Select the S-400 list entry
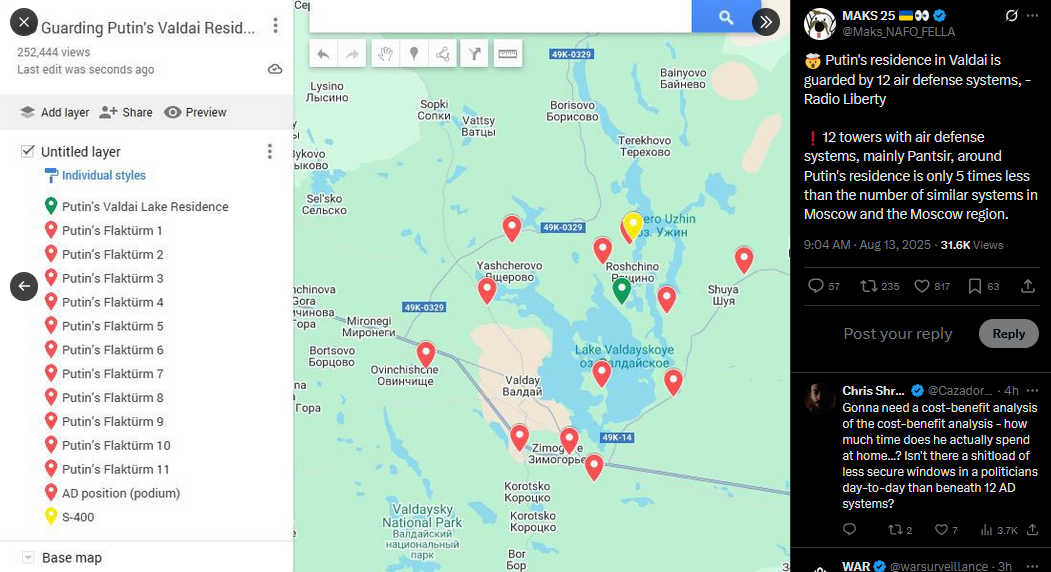This screenshot has width=1051, height=572. (x=69, y=517)
